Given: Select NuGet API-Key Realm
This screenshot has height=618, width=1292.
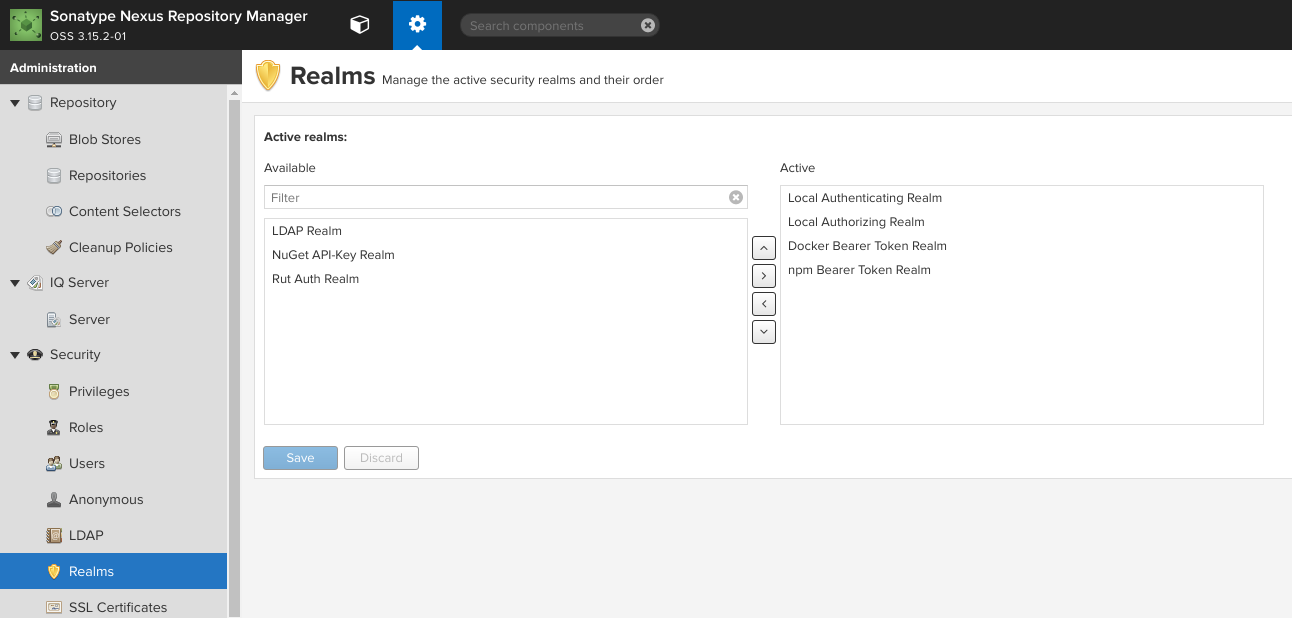Looking at the screenshot, I should pos(506,255).
